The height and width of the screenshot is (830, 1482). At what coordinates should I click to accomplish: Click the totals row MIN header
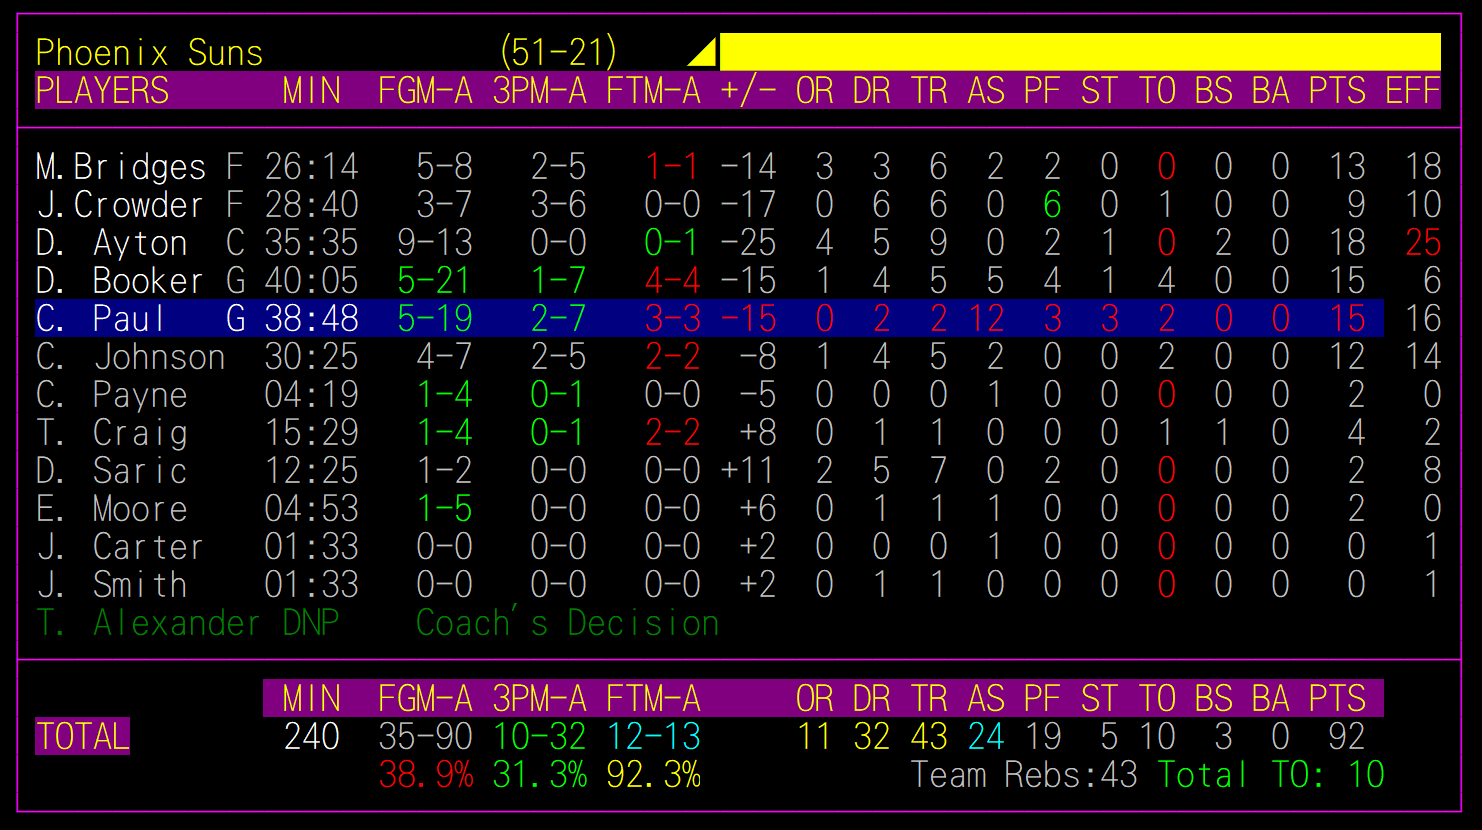pyautogui.click(x=312, y=699)
